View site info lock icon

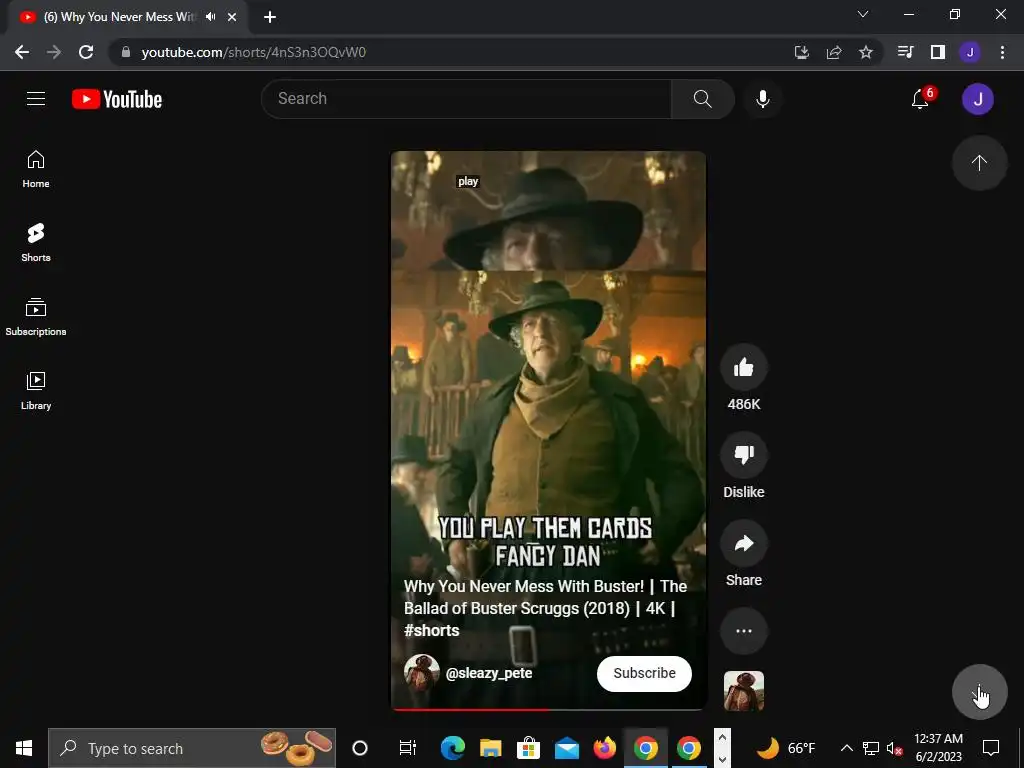pos(126,52)
